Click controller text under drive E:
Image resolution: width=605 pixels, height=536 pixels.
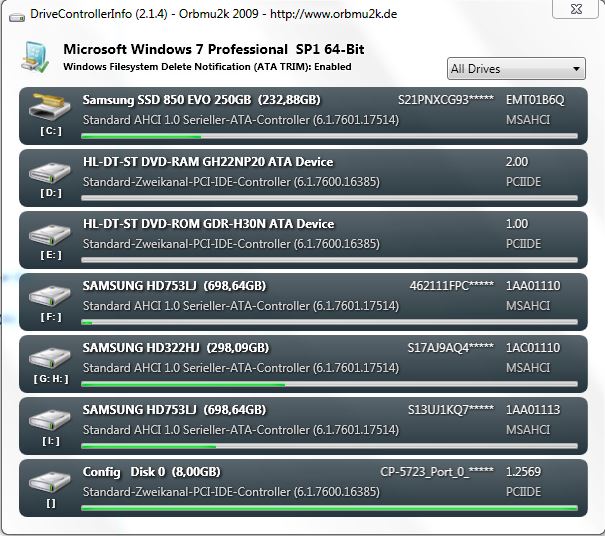(231, 244)
